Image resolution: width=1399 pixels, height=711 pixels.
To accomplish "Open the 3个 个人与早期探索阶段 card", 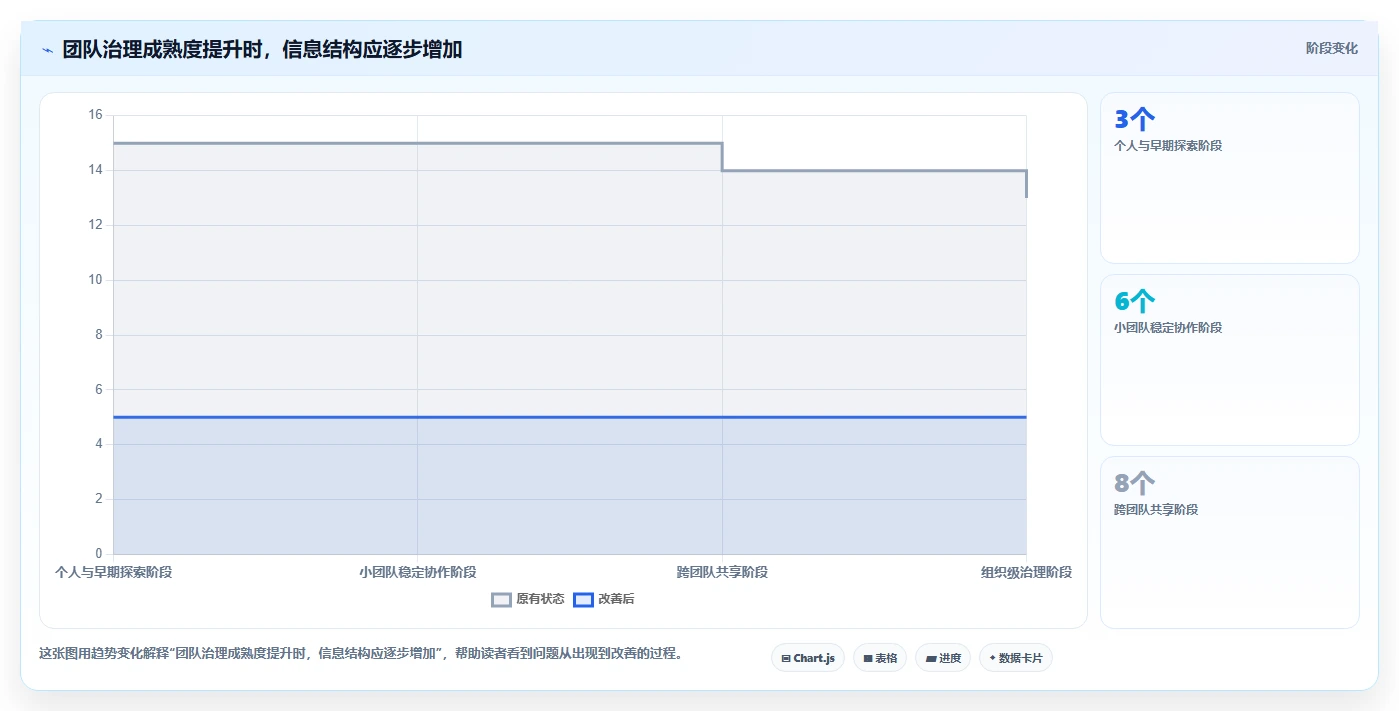I will 1230,178.
